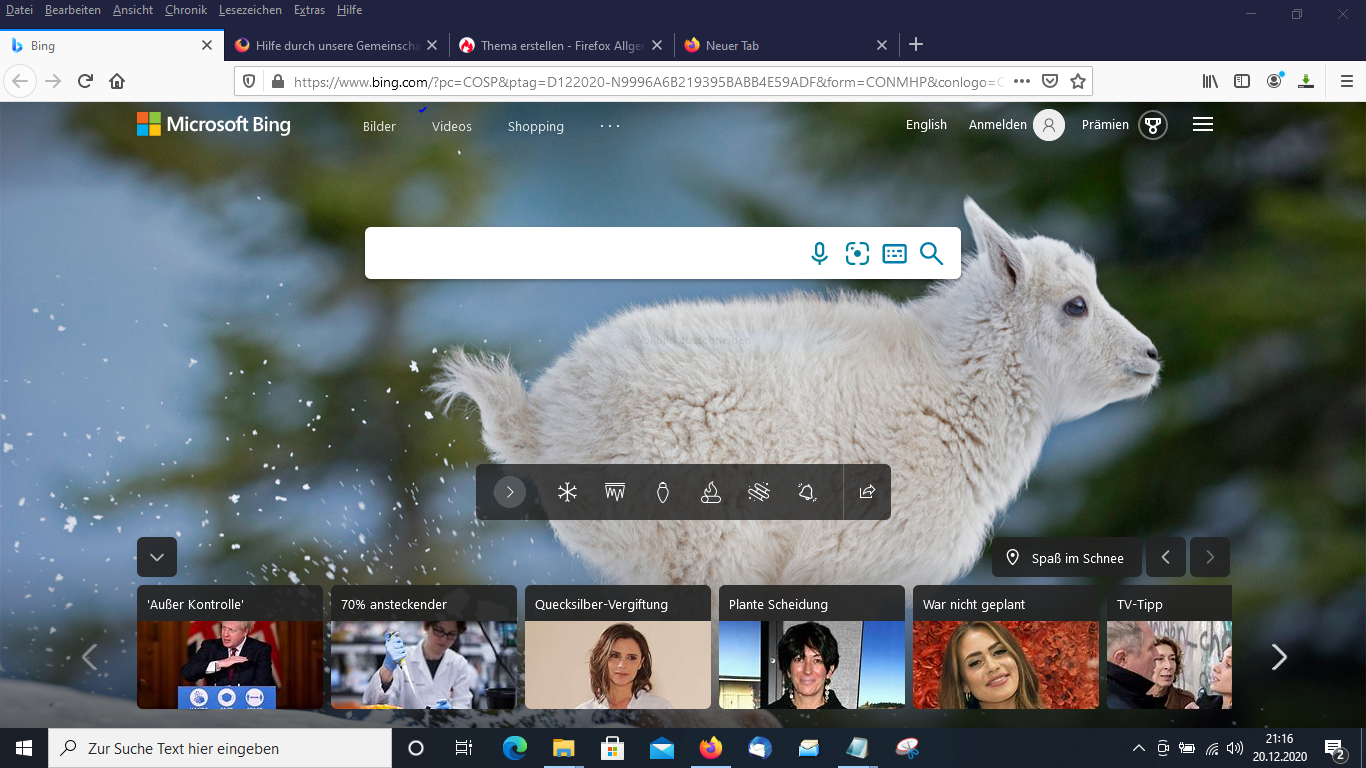Open the Bilder link
1366x768 pixels.
coord(379,127)
